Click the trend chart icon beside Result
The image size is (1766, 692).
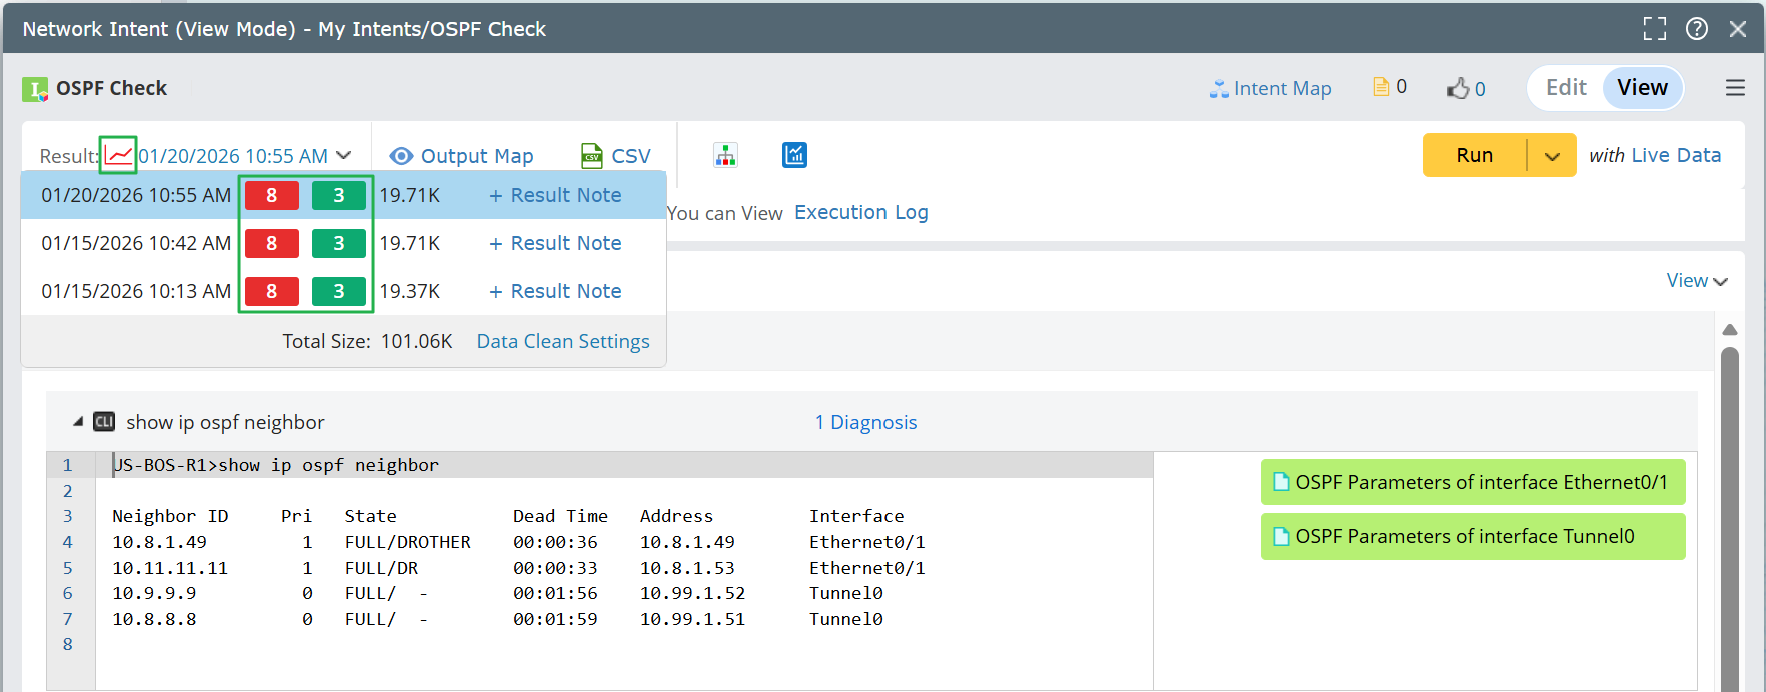point(118,155)
